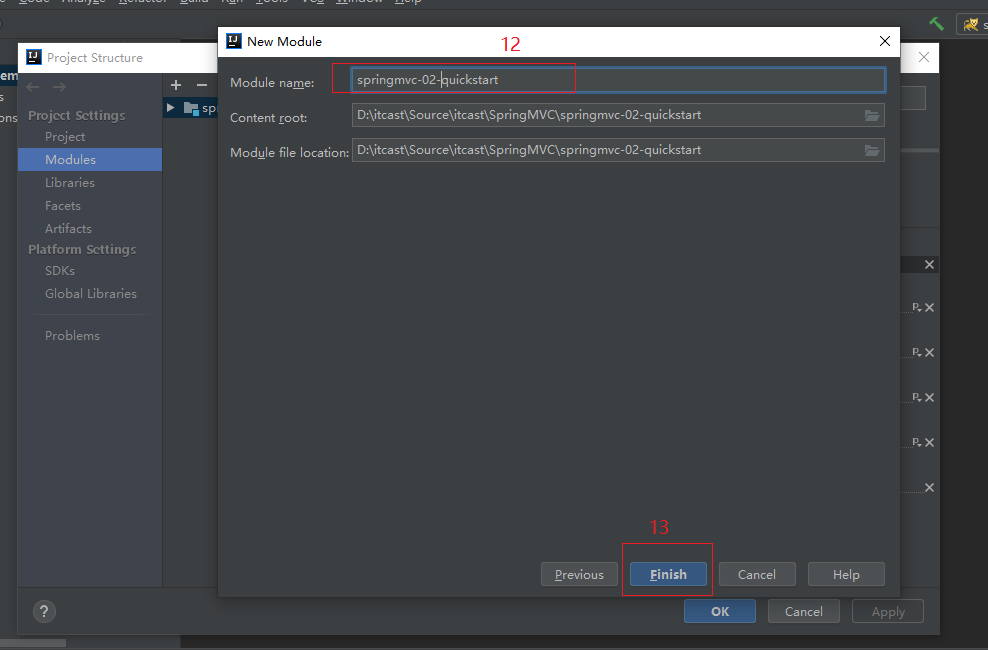Select Problems in the sidebar
The height and width of the screenshot is (650, 988).
[72, 336]
